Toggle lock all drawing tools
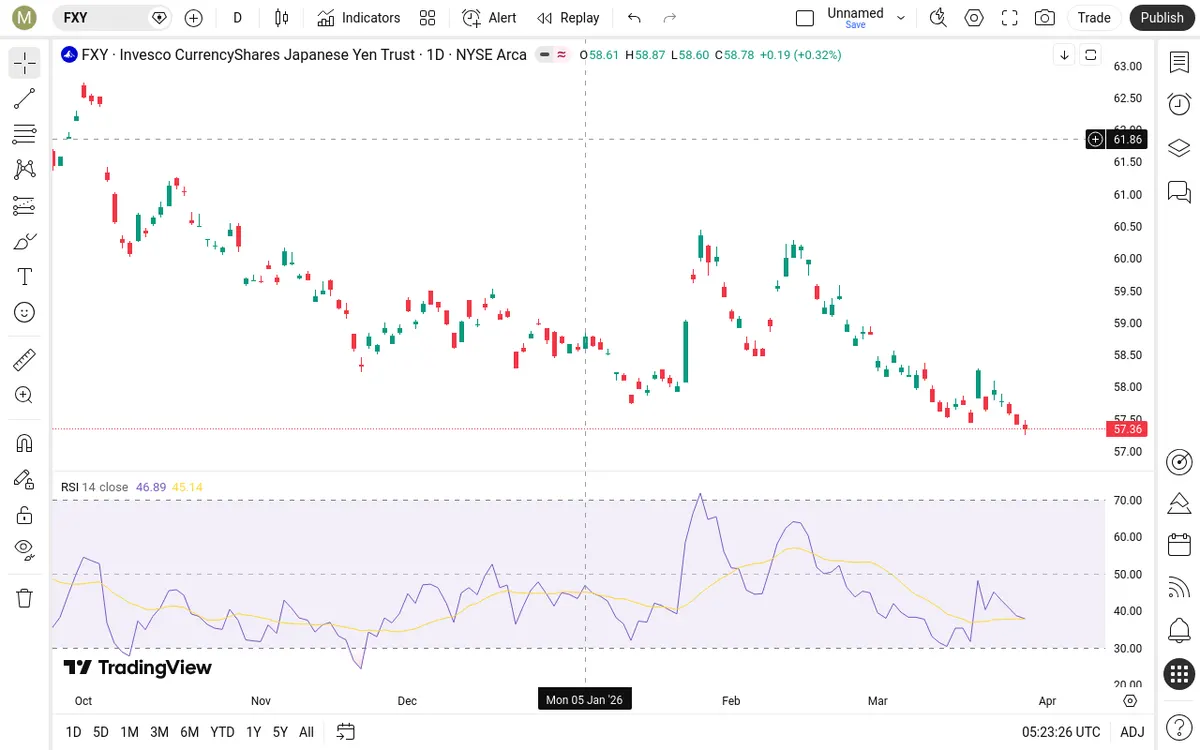The height and width of the screenshot is (750, 1200). (25, 515)
